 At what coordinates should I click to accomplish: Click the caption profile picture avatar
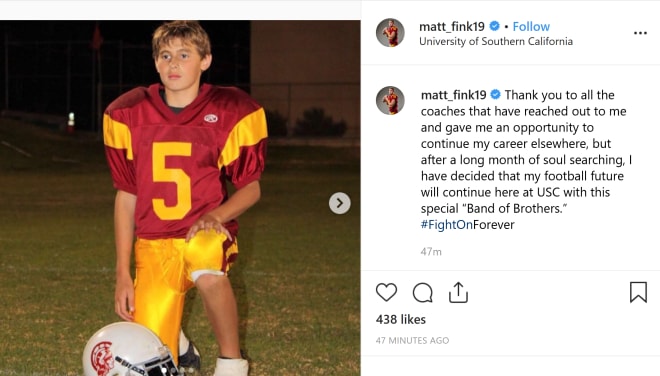pyautogui.click(x=390, y=101)
